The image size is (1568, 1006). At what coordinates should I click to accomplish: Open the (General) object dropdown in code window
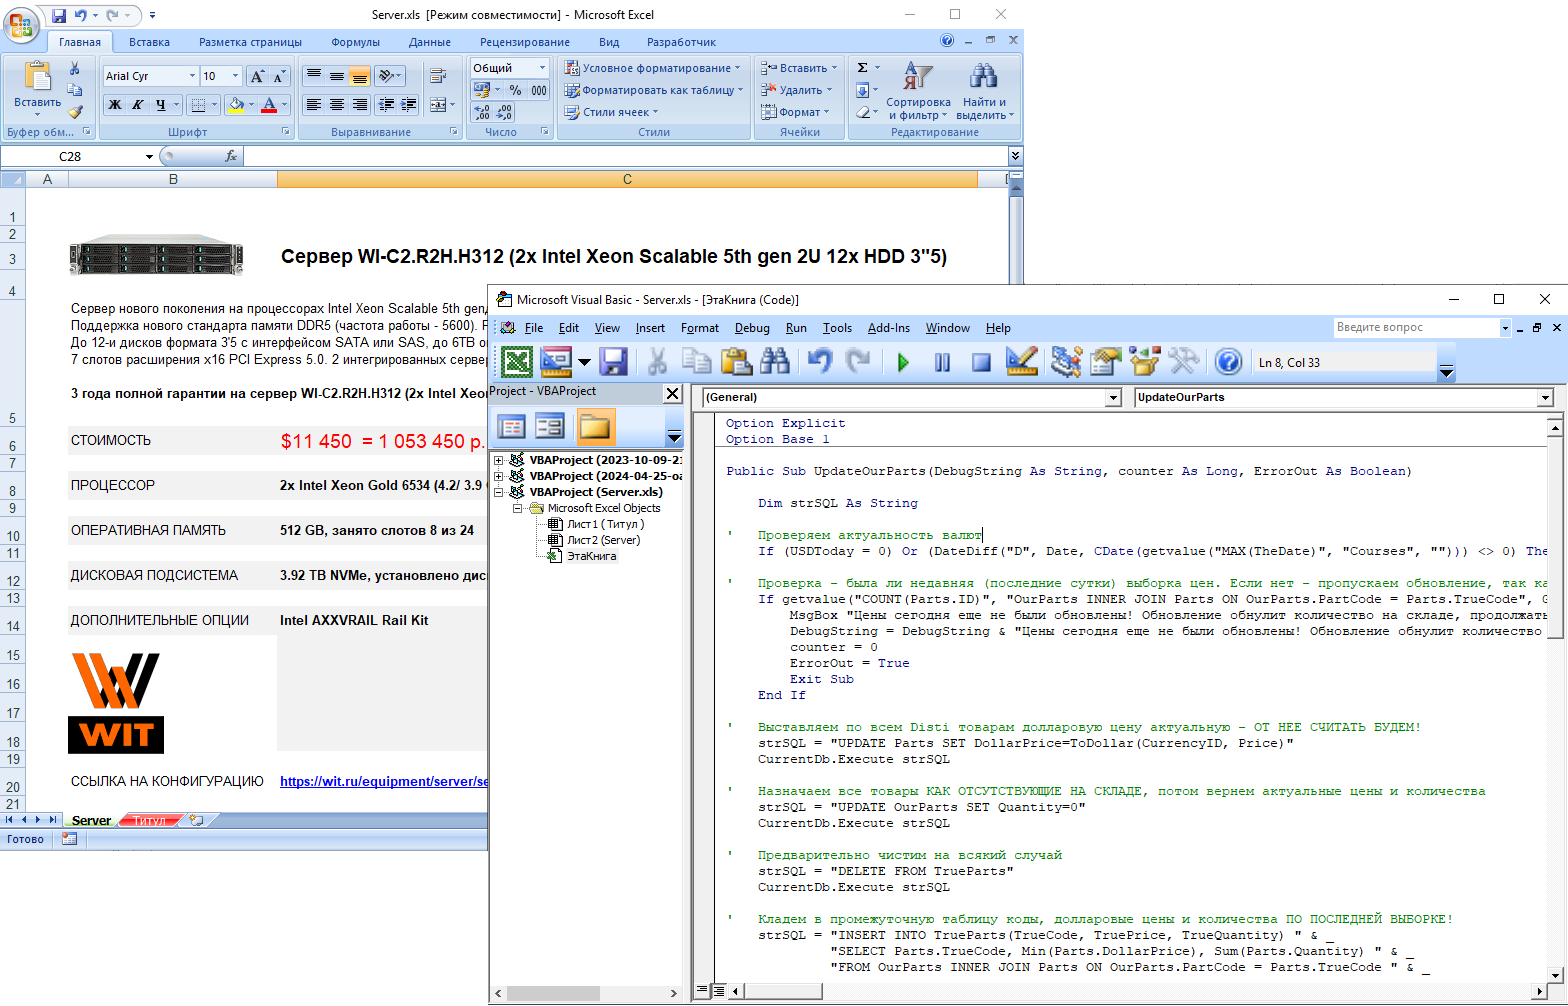(x=1114, y=398)
